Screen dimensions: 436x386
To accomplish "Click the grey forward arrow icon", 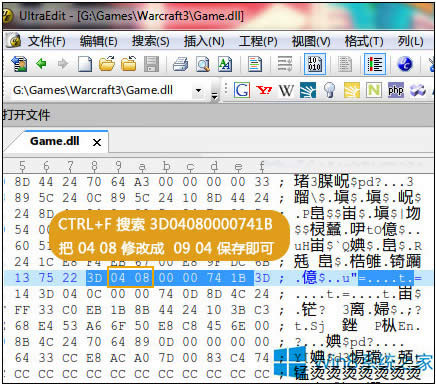I will pos(62,64).
